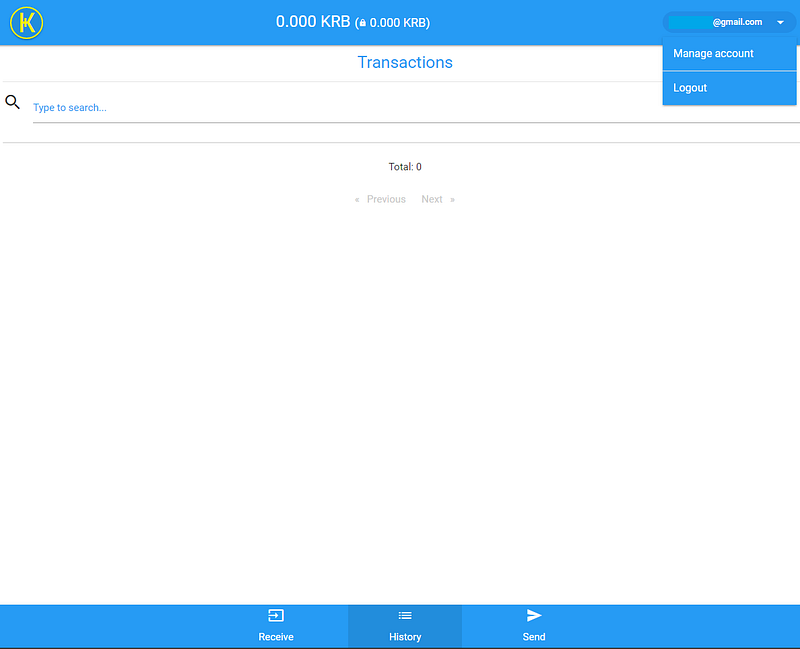Image resolution: width=800 pixels, height=649 pixels.
Task: Focus the Type to search field
Action: tap(416, 108)
